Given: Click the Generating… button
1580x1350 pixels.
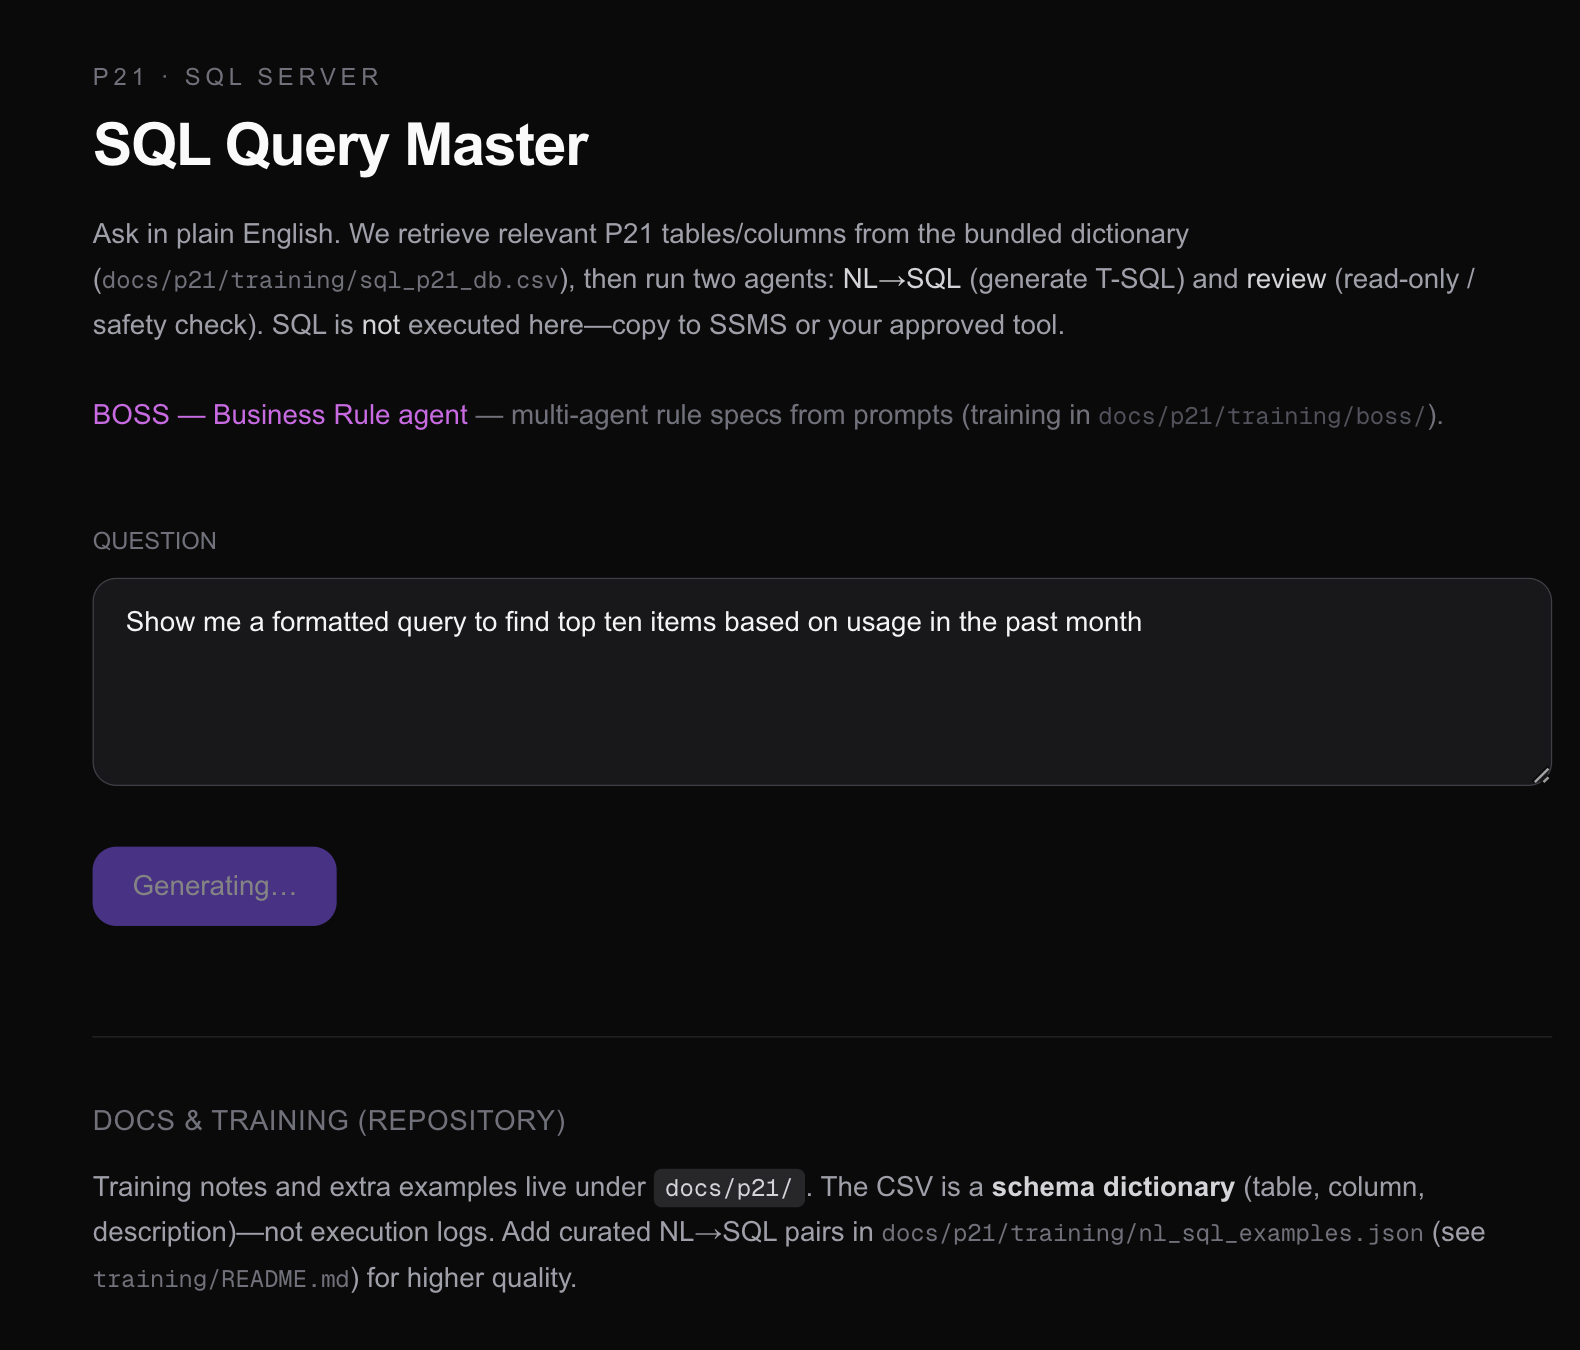Looking at the screenshot, I should point(215,886).
